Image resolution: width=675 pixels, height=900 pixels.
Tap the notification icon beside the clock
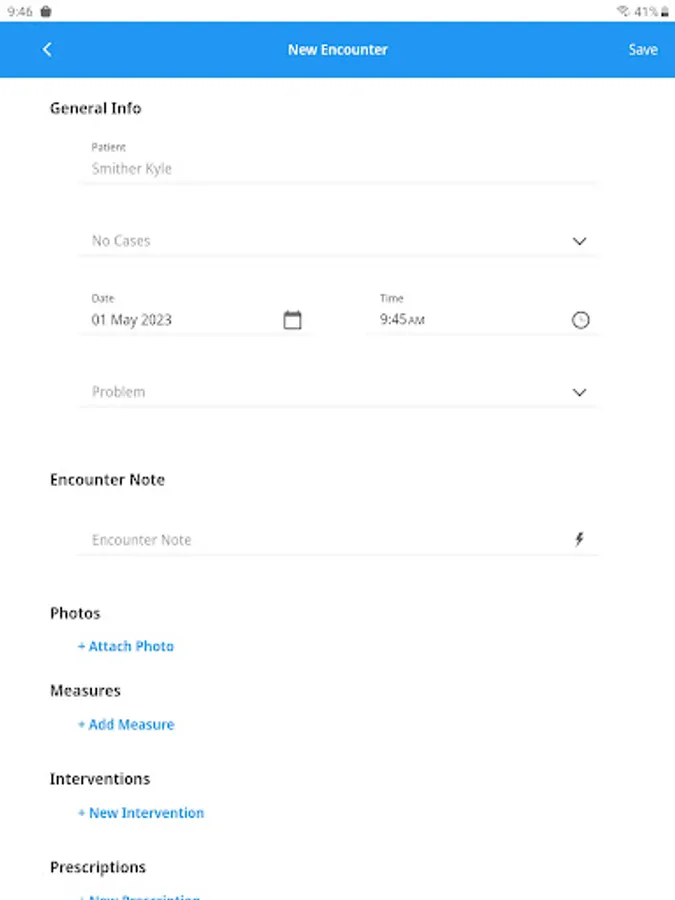pos(46,12)
